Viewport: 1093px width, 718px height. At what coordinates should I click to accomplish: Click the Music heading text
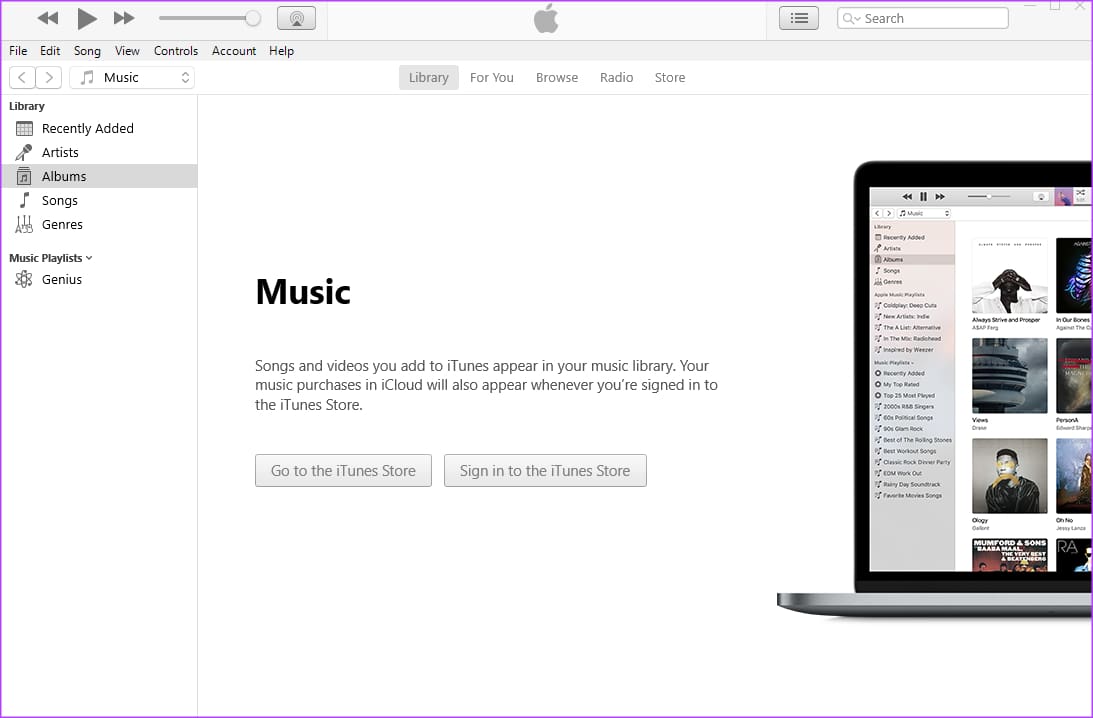click(303, 291)
